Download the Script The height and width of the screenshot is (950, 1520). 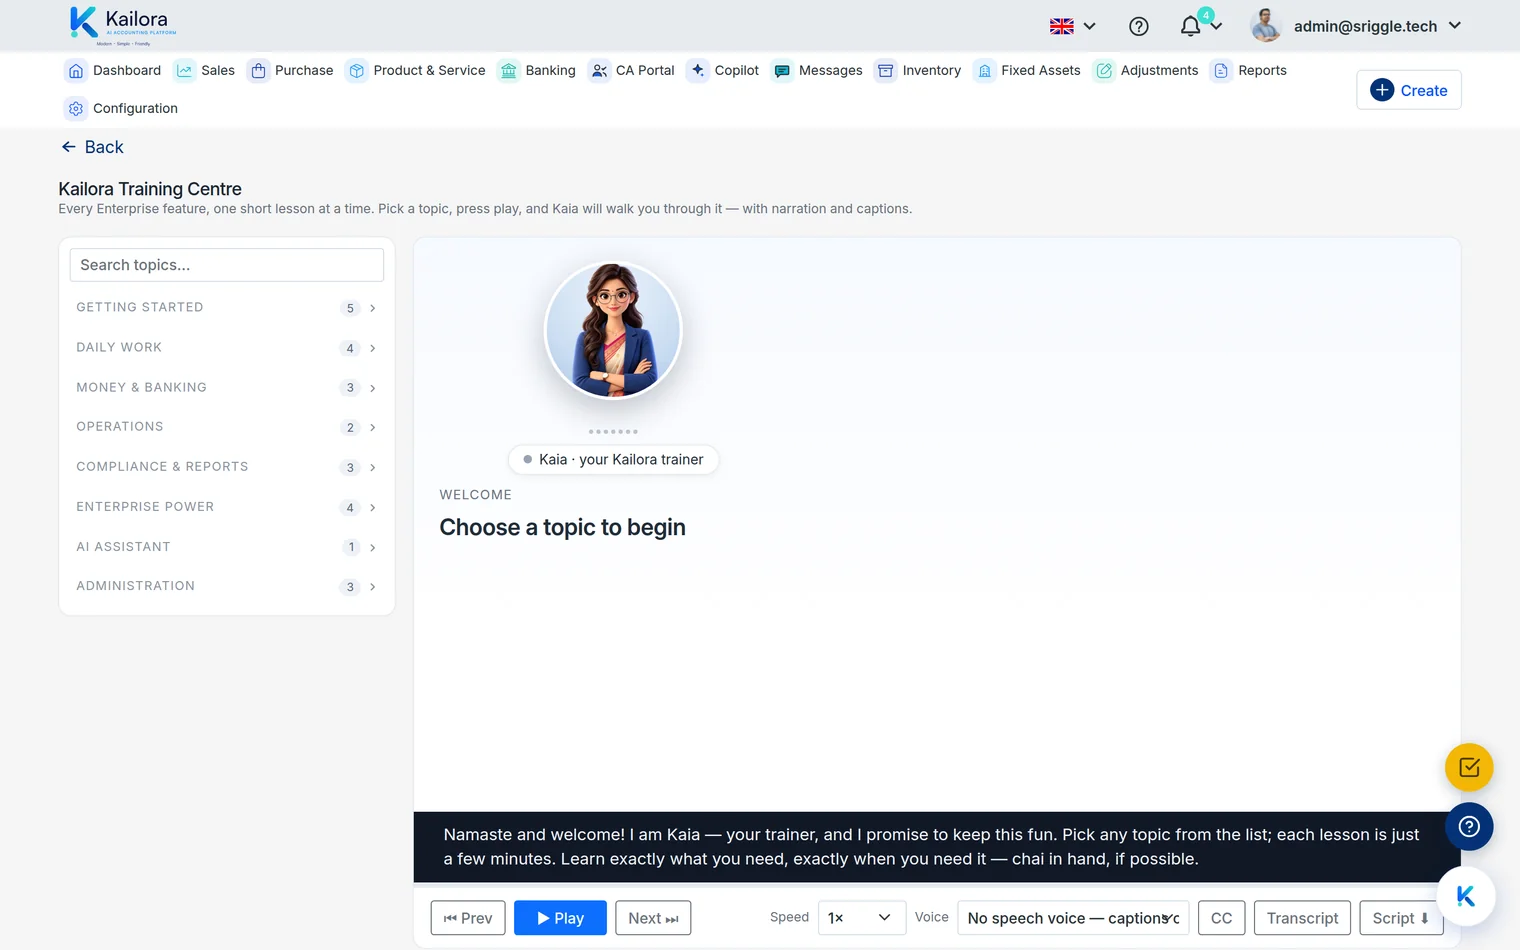click(1401, 918)
